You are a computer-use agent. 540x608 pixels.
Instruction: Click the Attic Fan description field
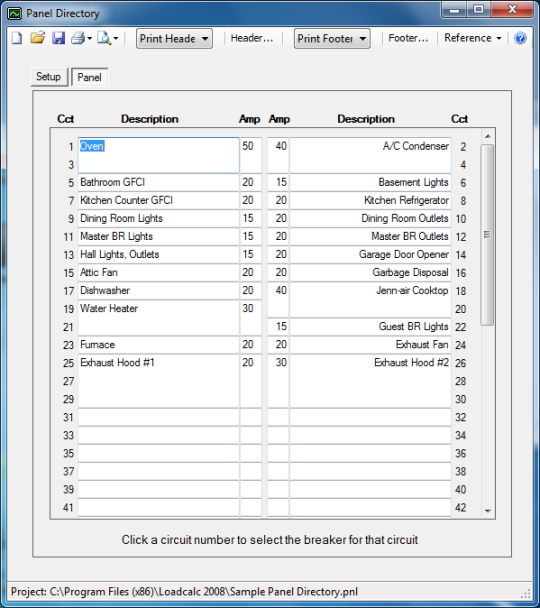click(159, 273)
